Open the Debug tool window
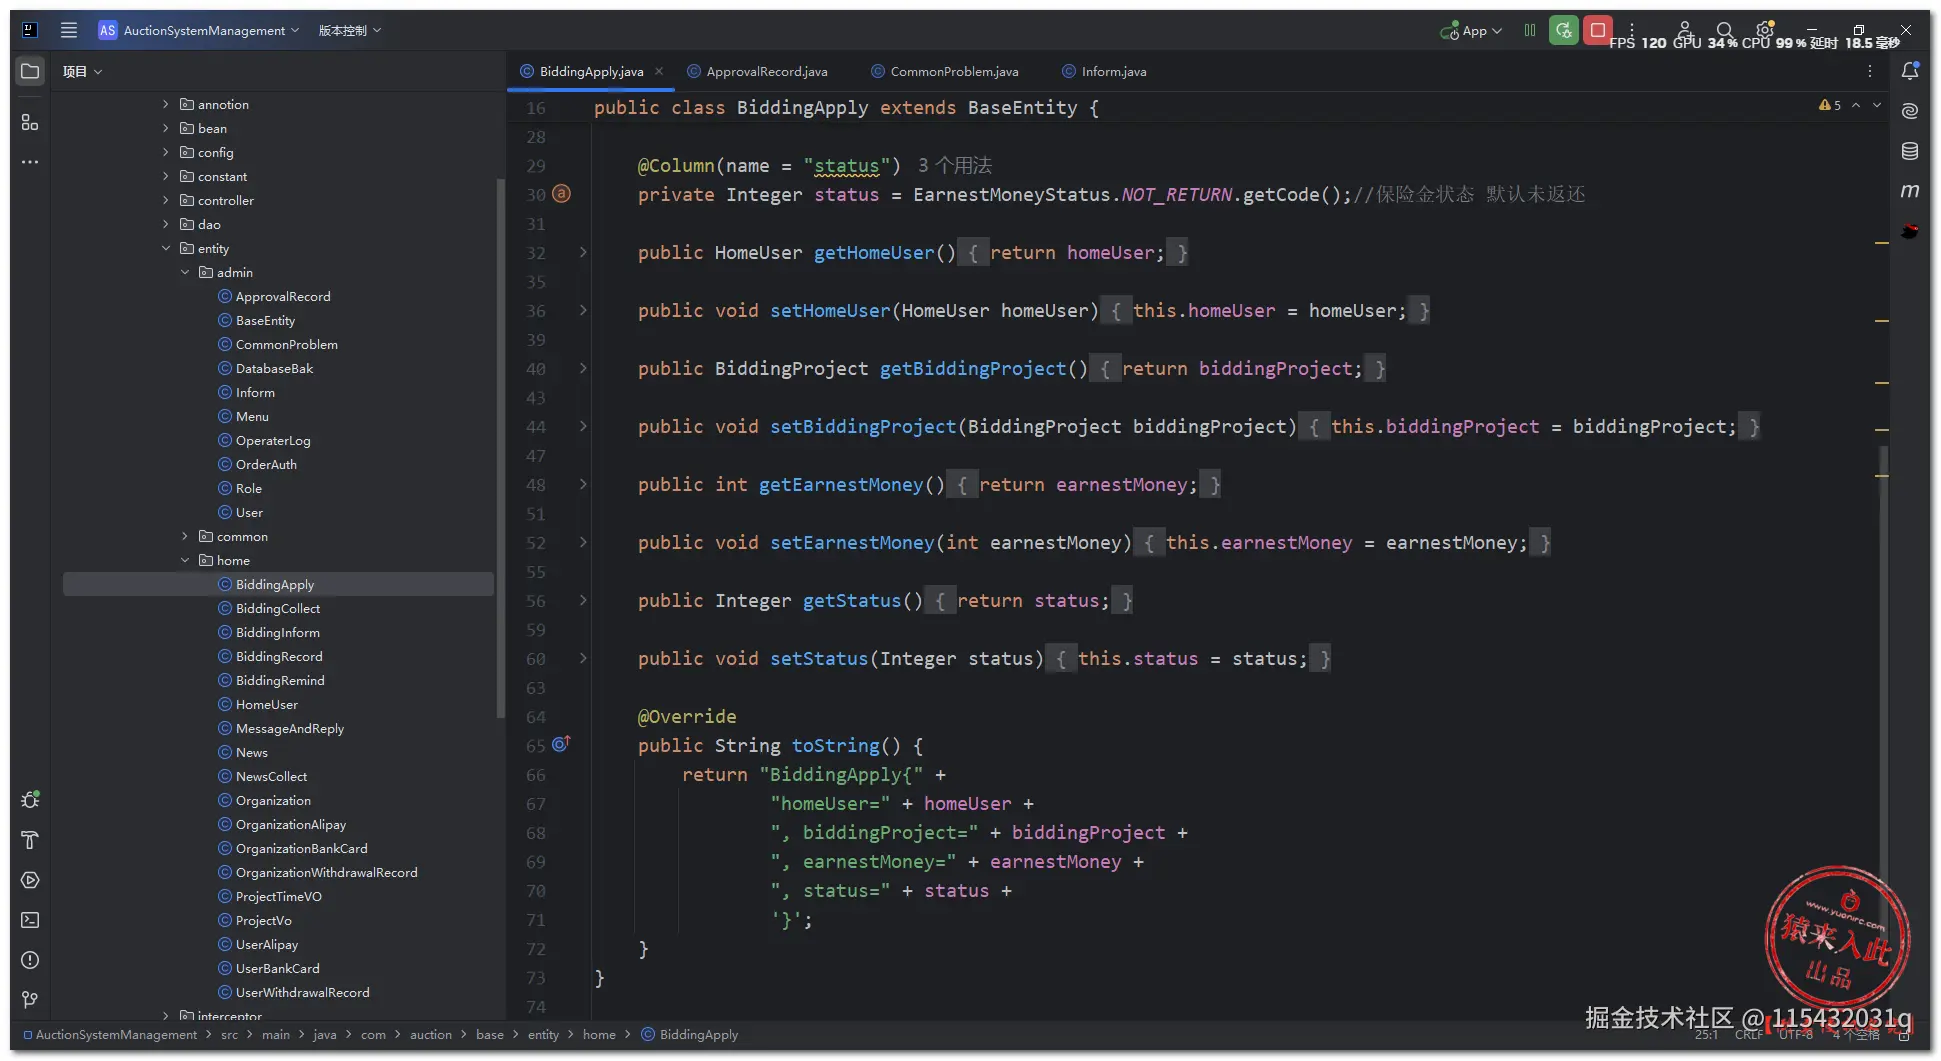This screenshot has width=1941, height=1061. coord(30,800)
